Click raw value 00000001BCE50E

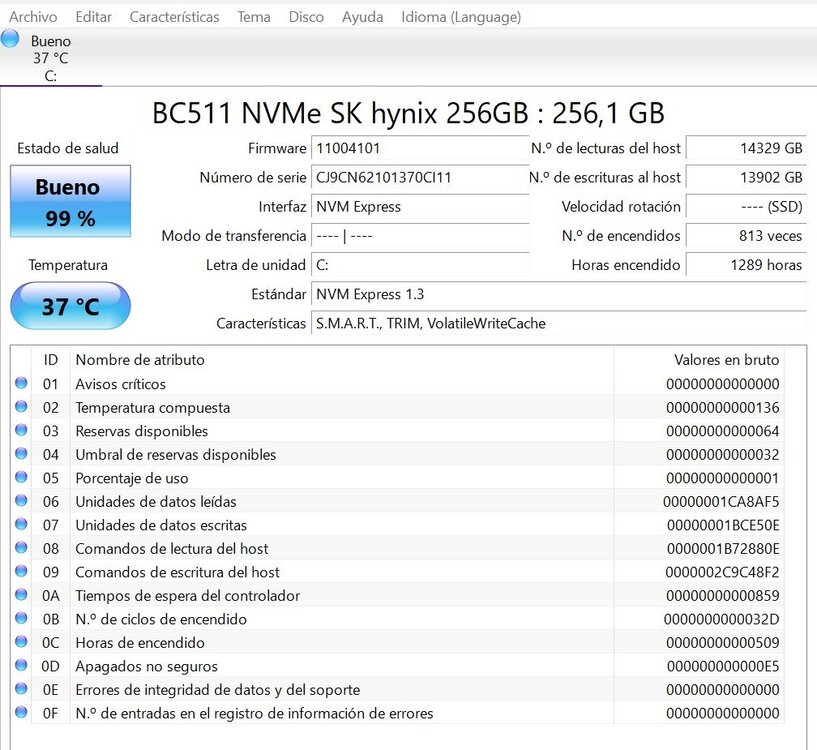[723, 525]
